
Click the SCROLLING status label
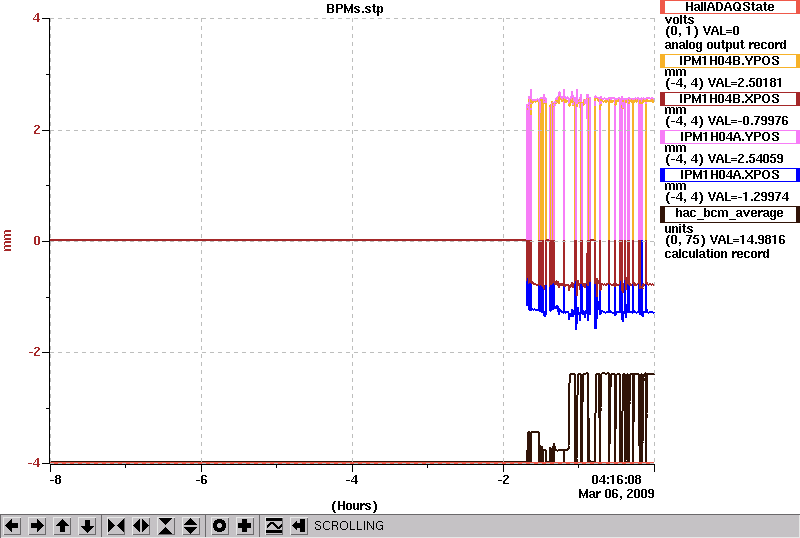click(349, 526)
